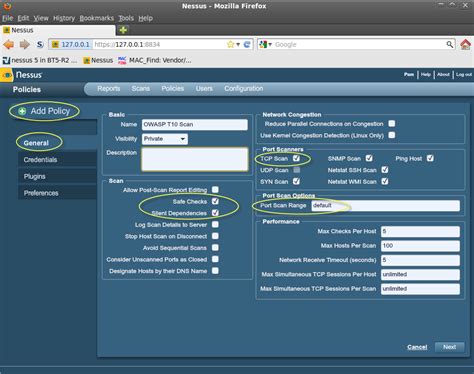Switch to the Reports tab in Nessus
The width and height of the screenshot is (474, 374).
tap(109, 89)
